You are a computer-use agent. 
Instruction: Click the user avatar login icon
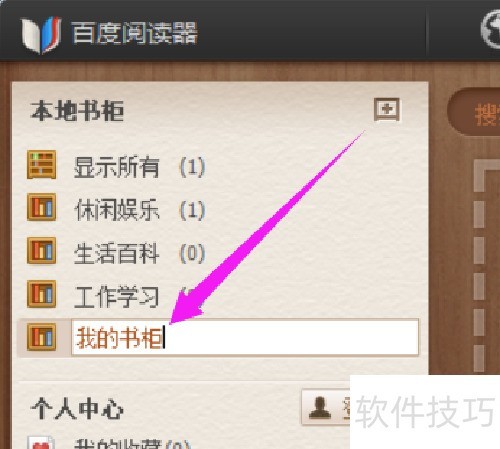click(x=320, y=408)
